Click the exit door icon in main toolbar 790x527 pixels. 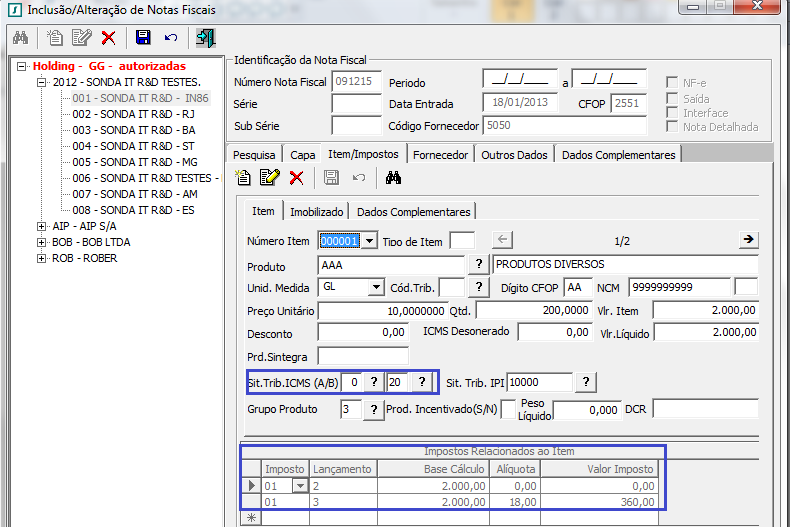pos(205,38)
